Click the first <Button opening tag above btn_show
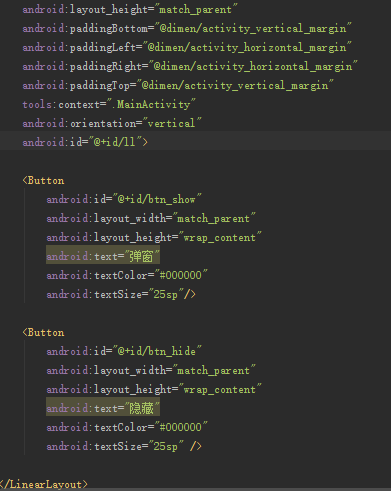Screen dimensions: 391x491 pos(43,181)
